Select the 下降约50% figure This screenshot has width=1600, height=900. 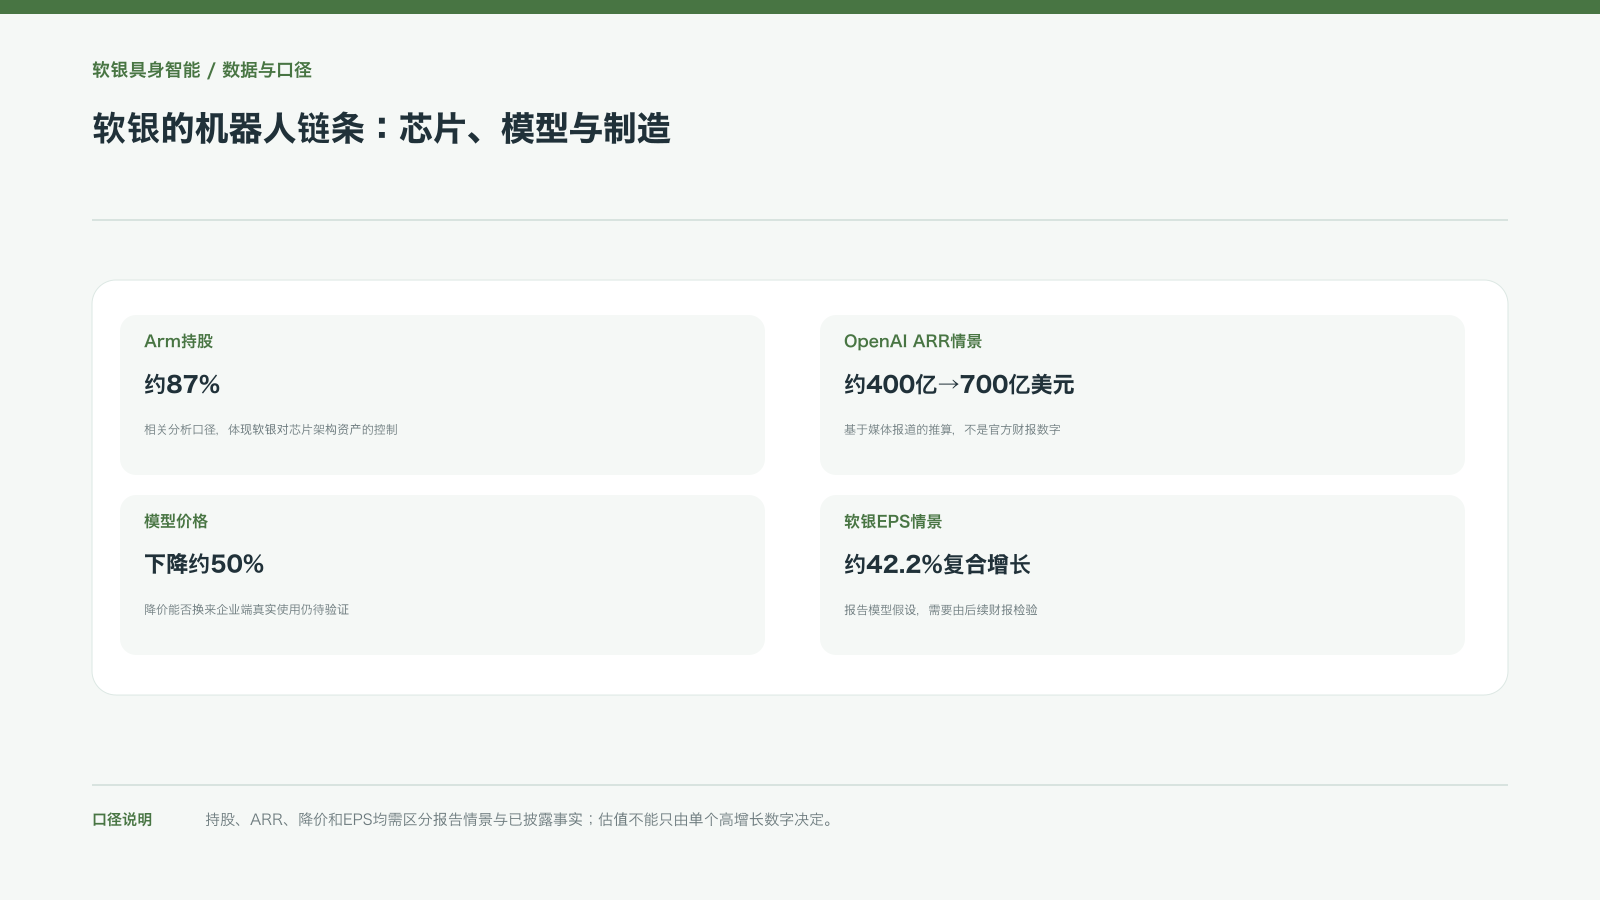(204, 564)
